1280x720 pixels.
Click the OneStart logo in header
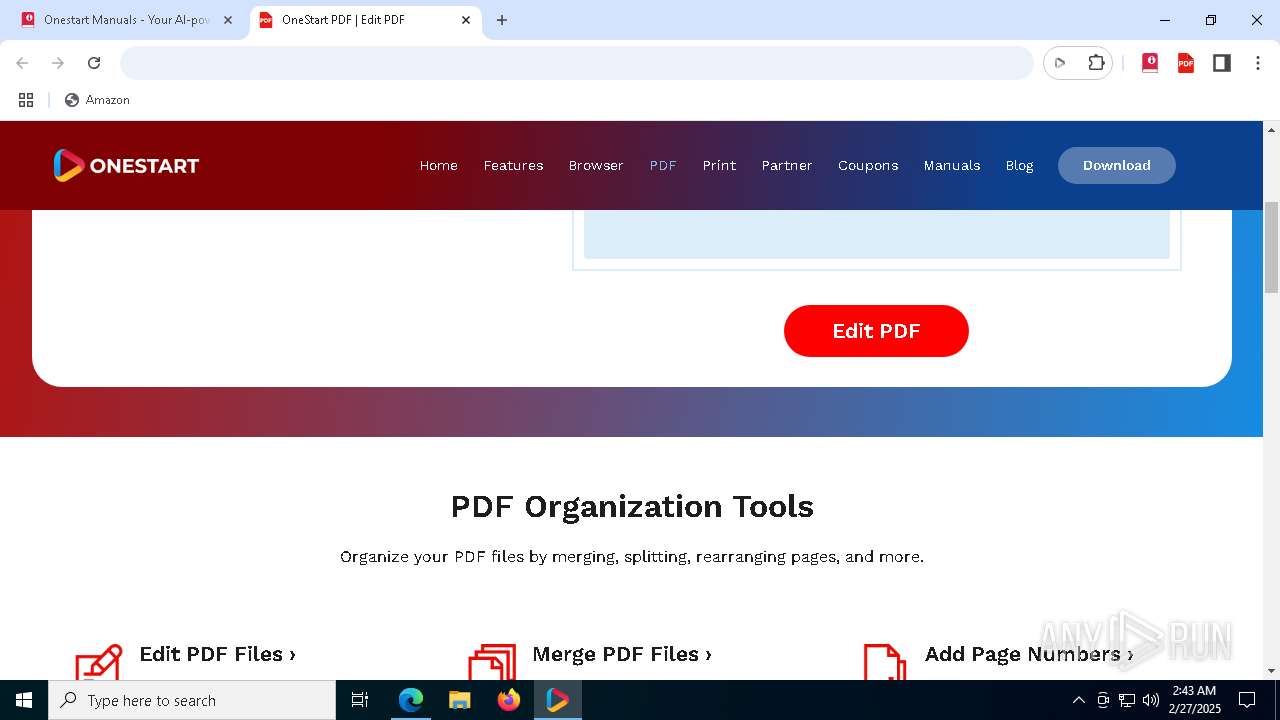(126, 165)
